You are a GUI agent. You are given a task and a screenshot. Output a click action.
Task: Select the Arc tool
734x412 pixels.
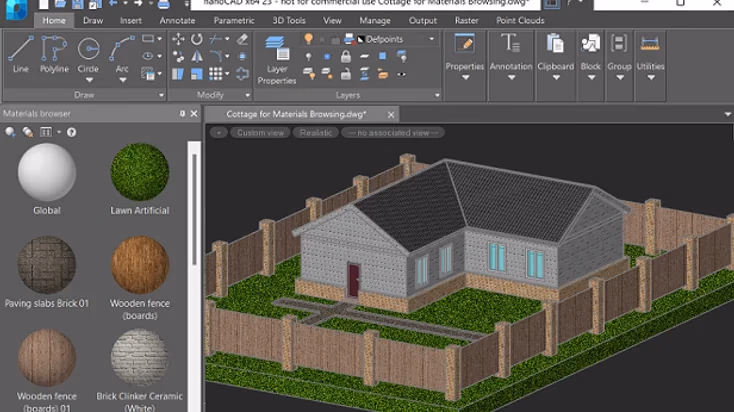coord(122,54)
